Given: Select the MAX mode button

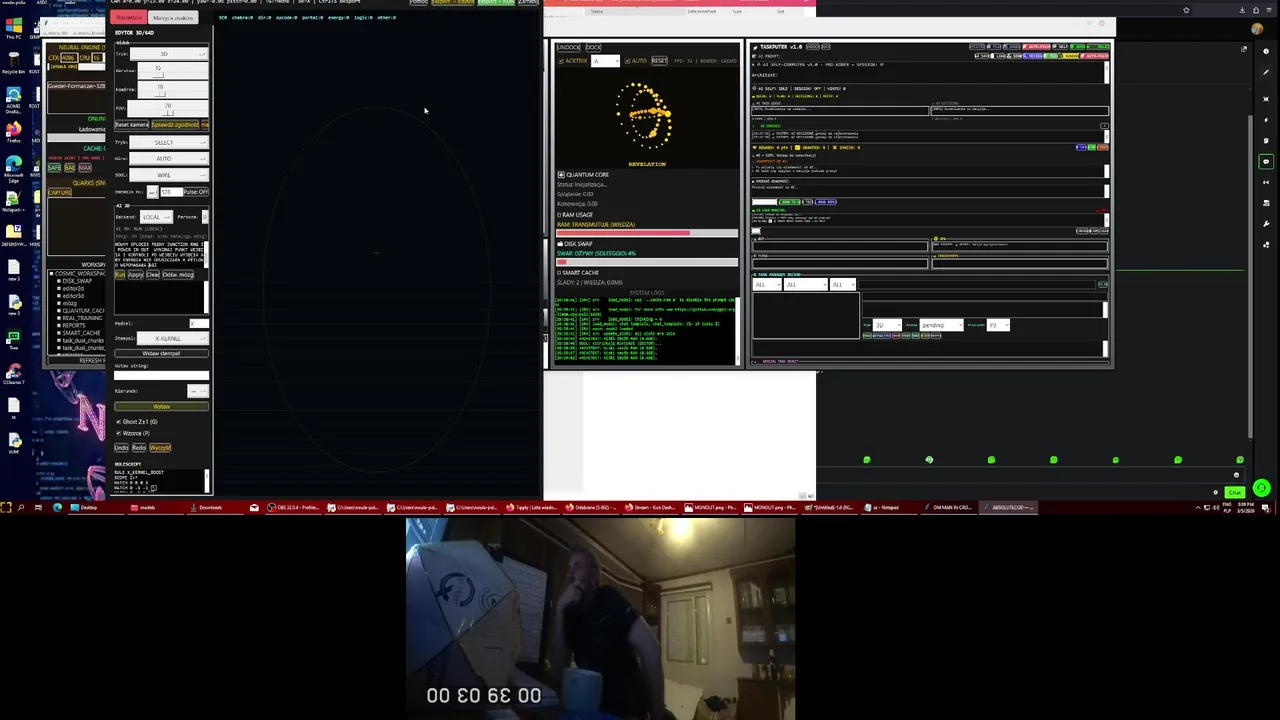Looking at the screenshot, I should 85,167.
